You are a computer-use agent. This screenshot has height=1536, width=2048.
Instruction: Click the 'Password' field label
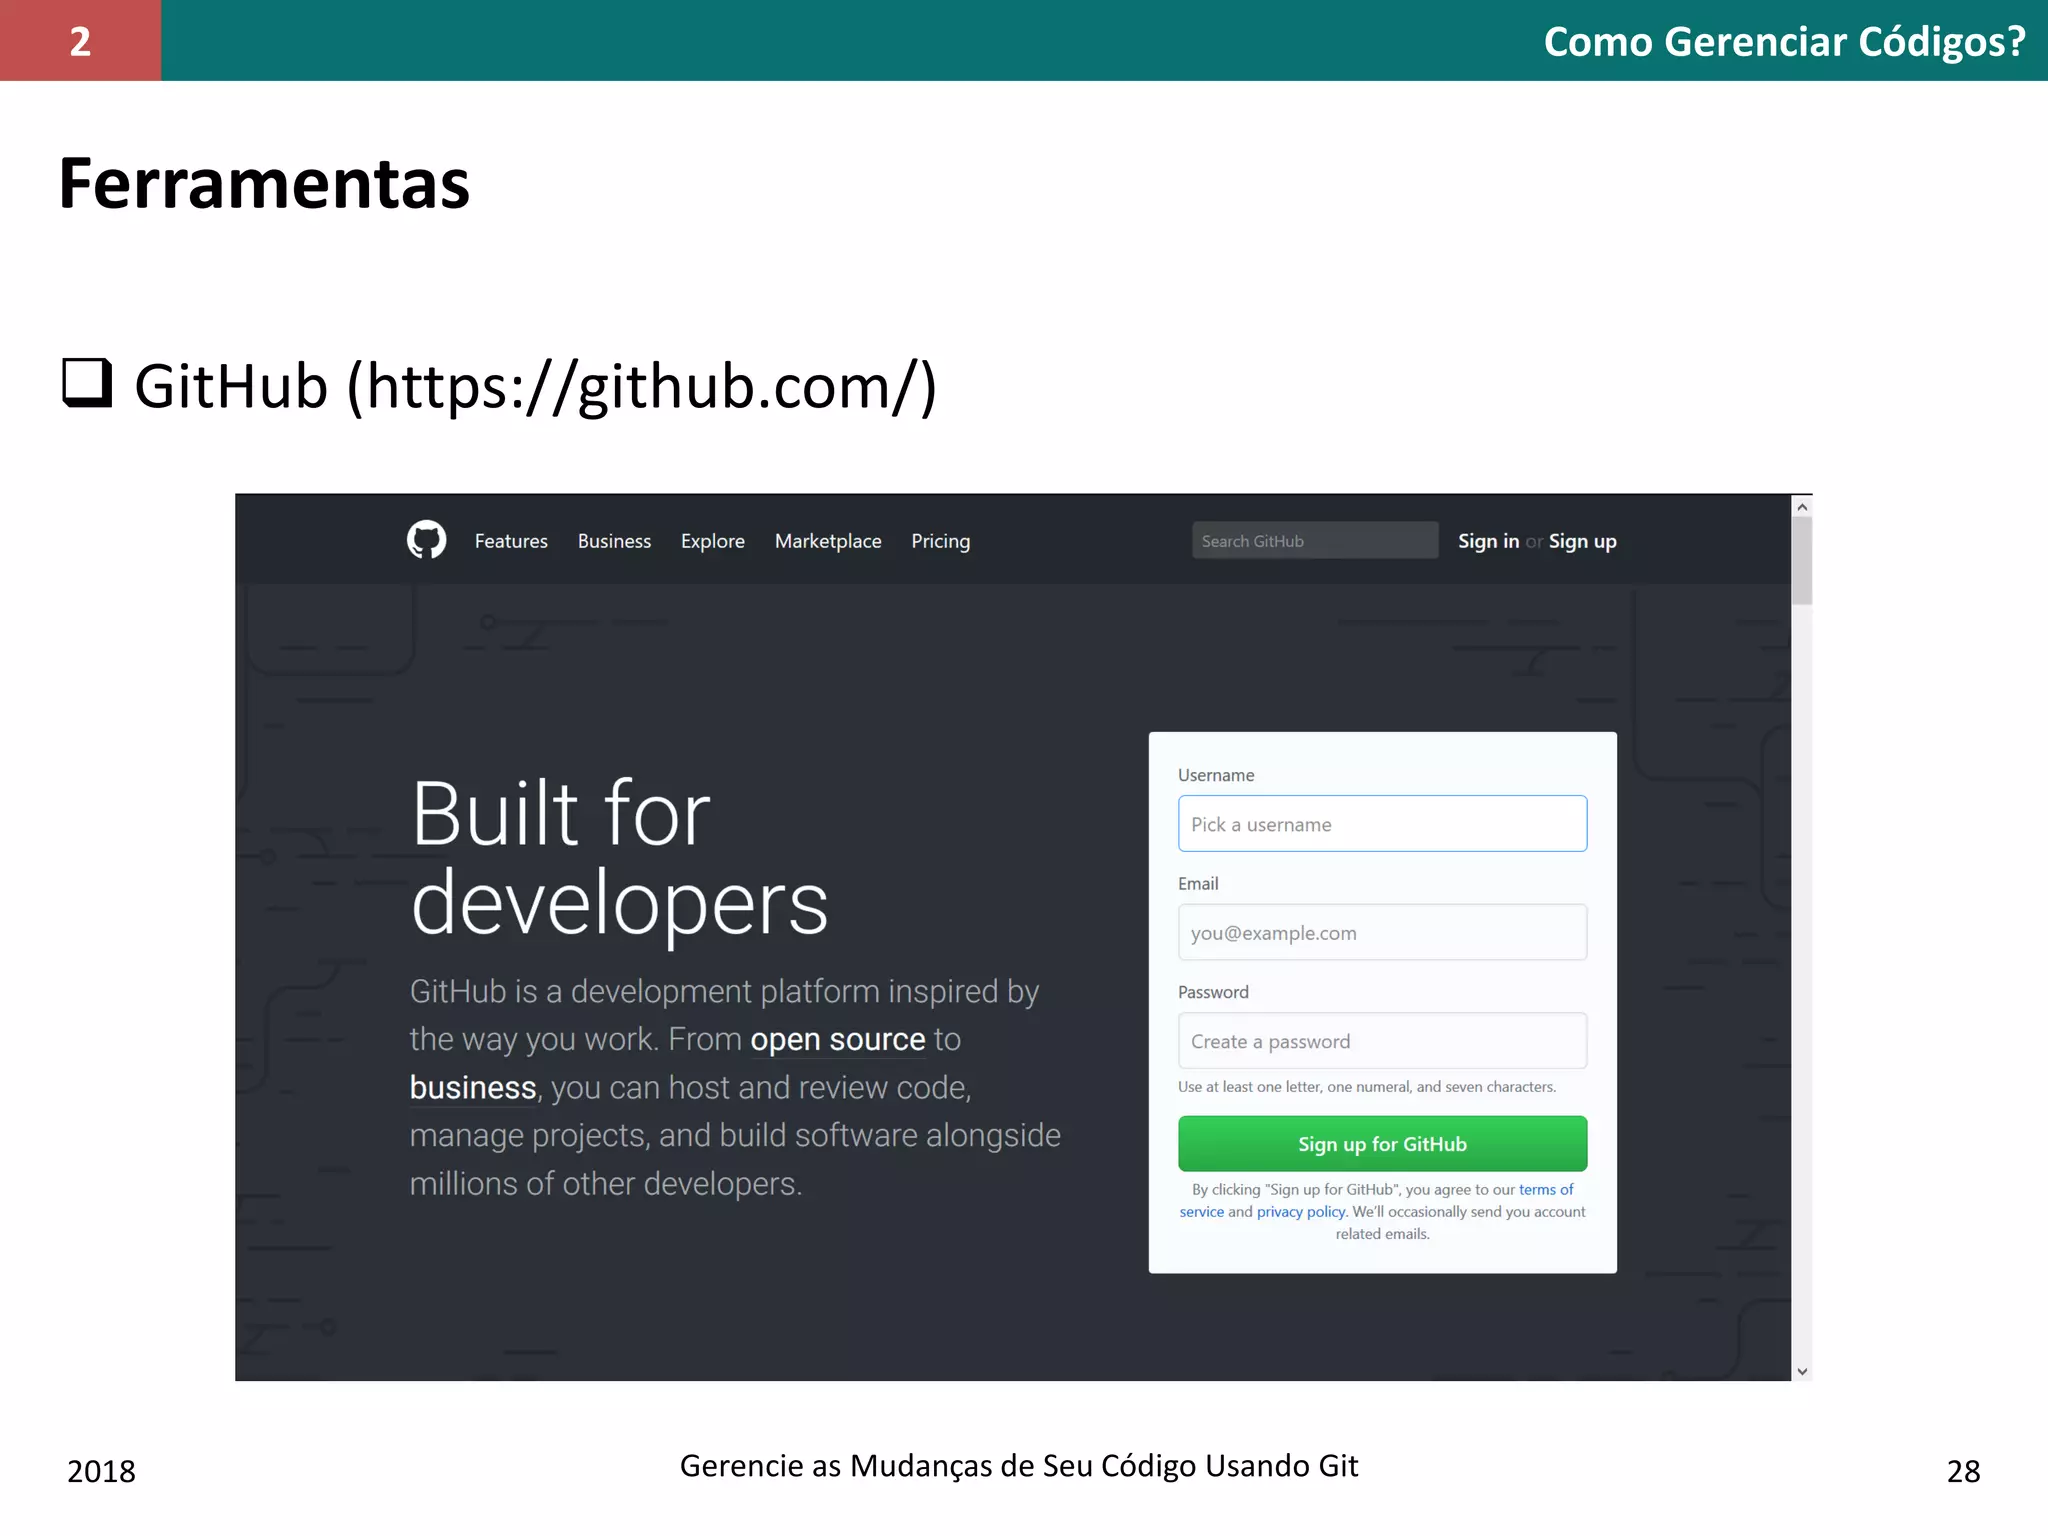[1213, 992]
